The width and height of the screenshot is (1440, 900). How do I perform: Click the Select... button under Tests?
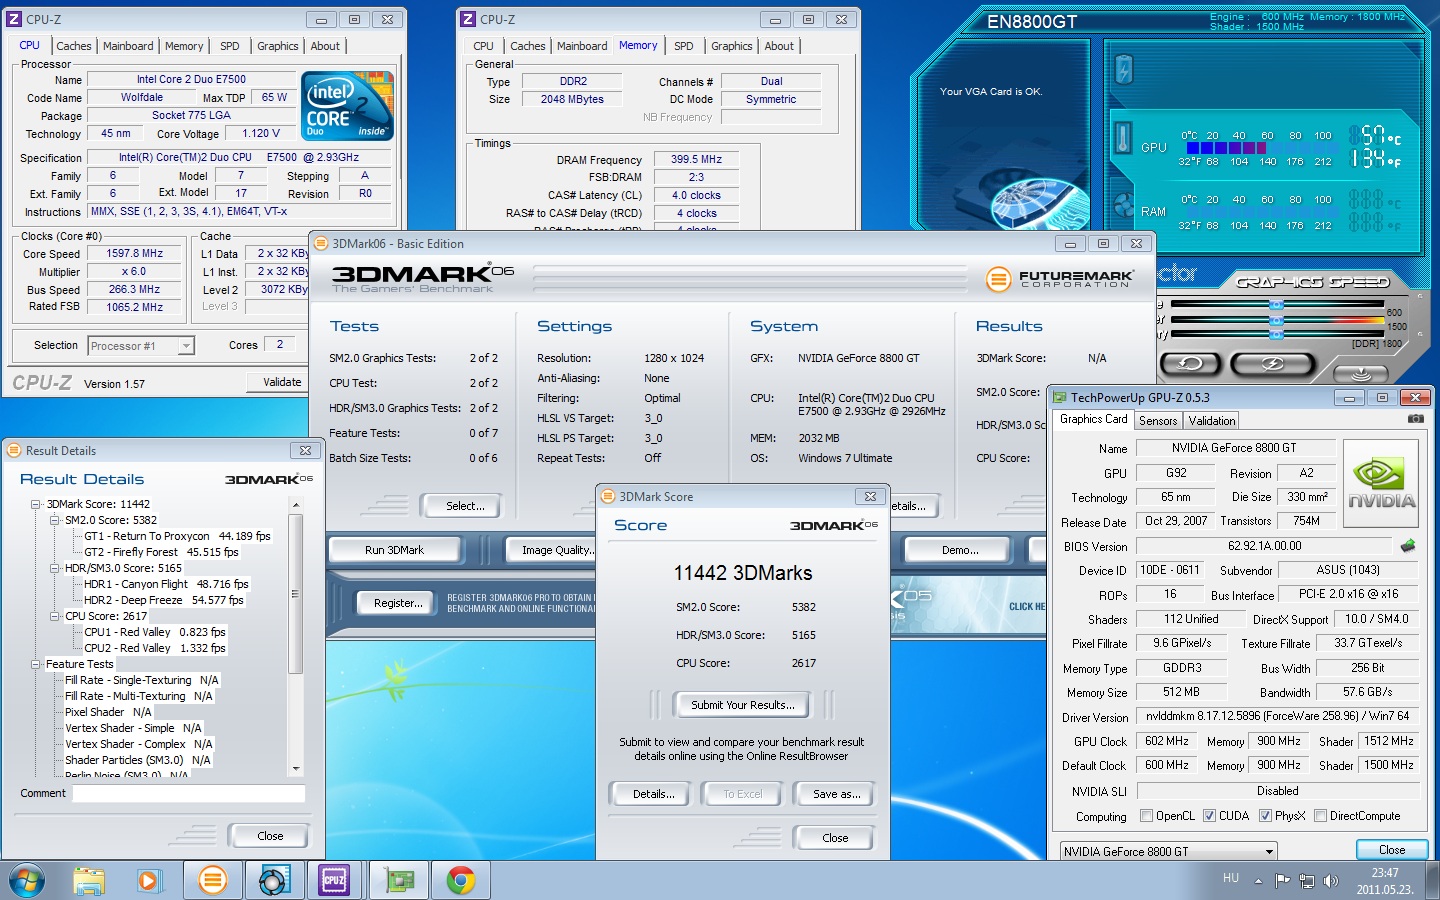(465, 506)
